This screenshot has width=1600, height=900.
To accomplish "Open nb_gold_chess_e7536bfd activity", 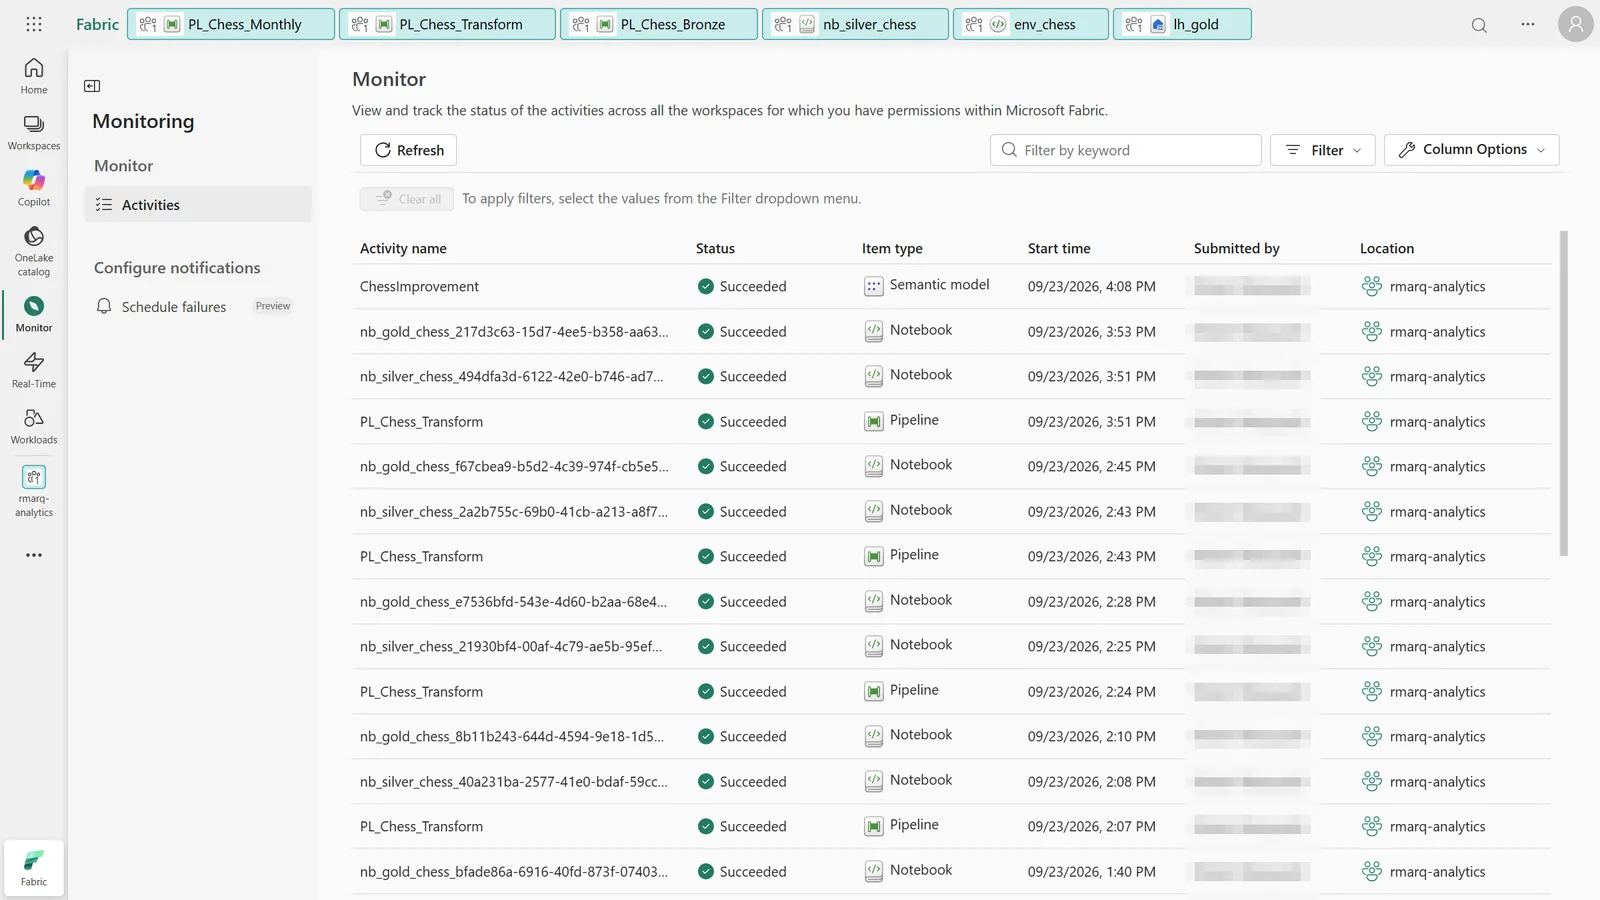I will pos(513,601).
